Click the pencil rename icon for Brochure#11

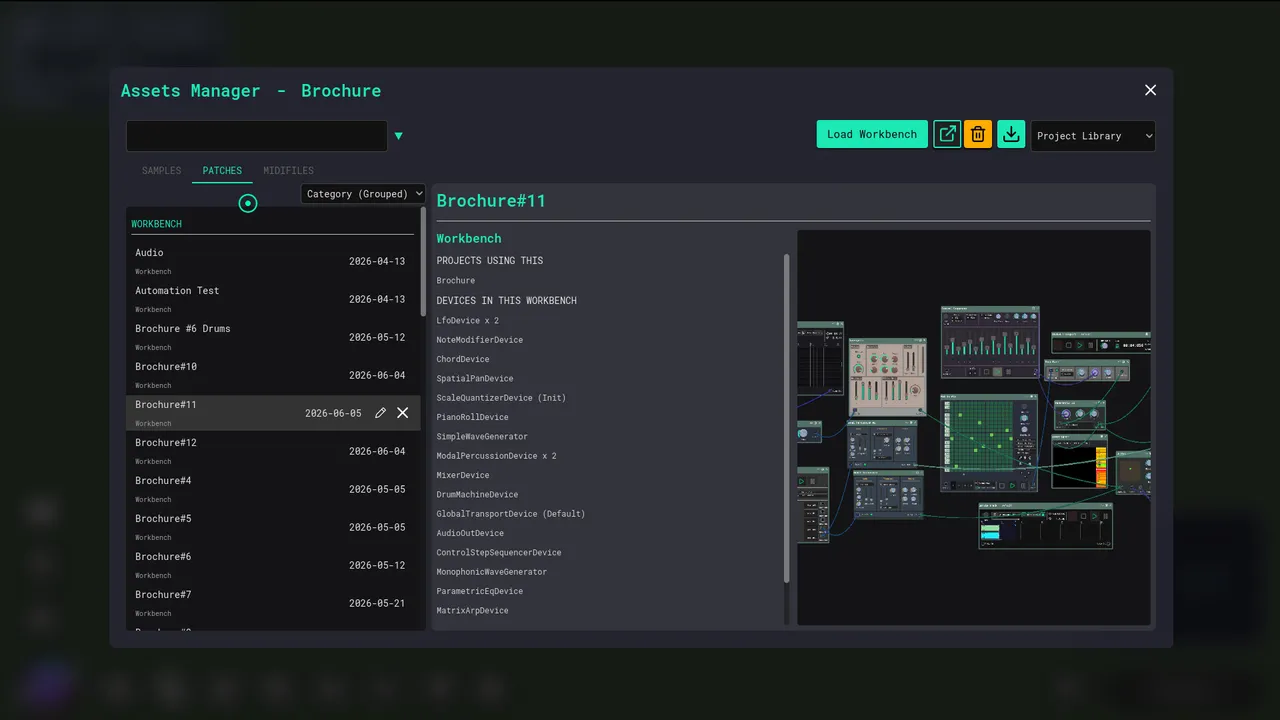coord(380,413)
